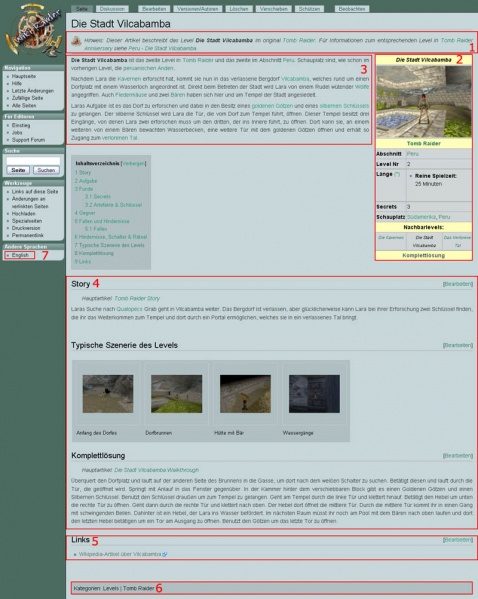This screenshot has height=599, width=478.
Task: Click the verlorenen Tal link in the intro
Action: [119, 138]
